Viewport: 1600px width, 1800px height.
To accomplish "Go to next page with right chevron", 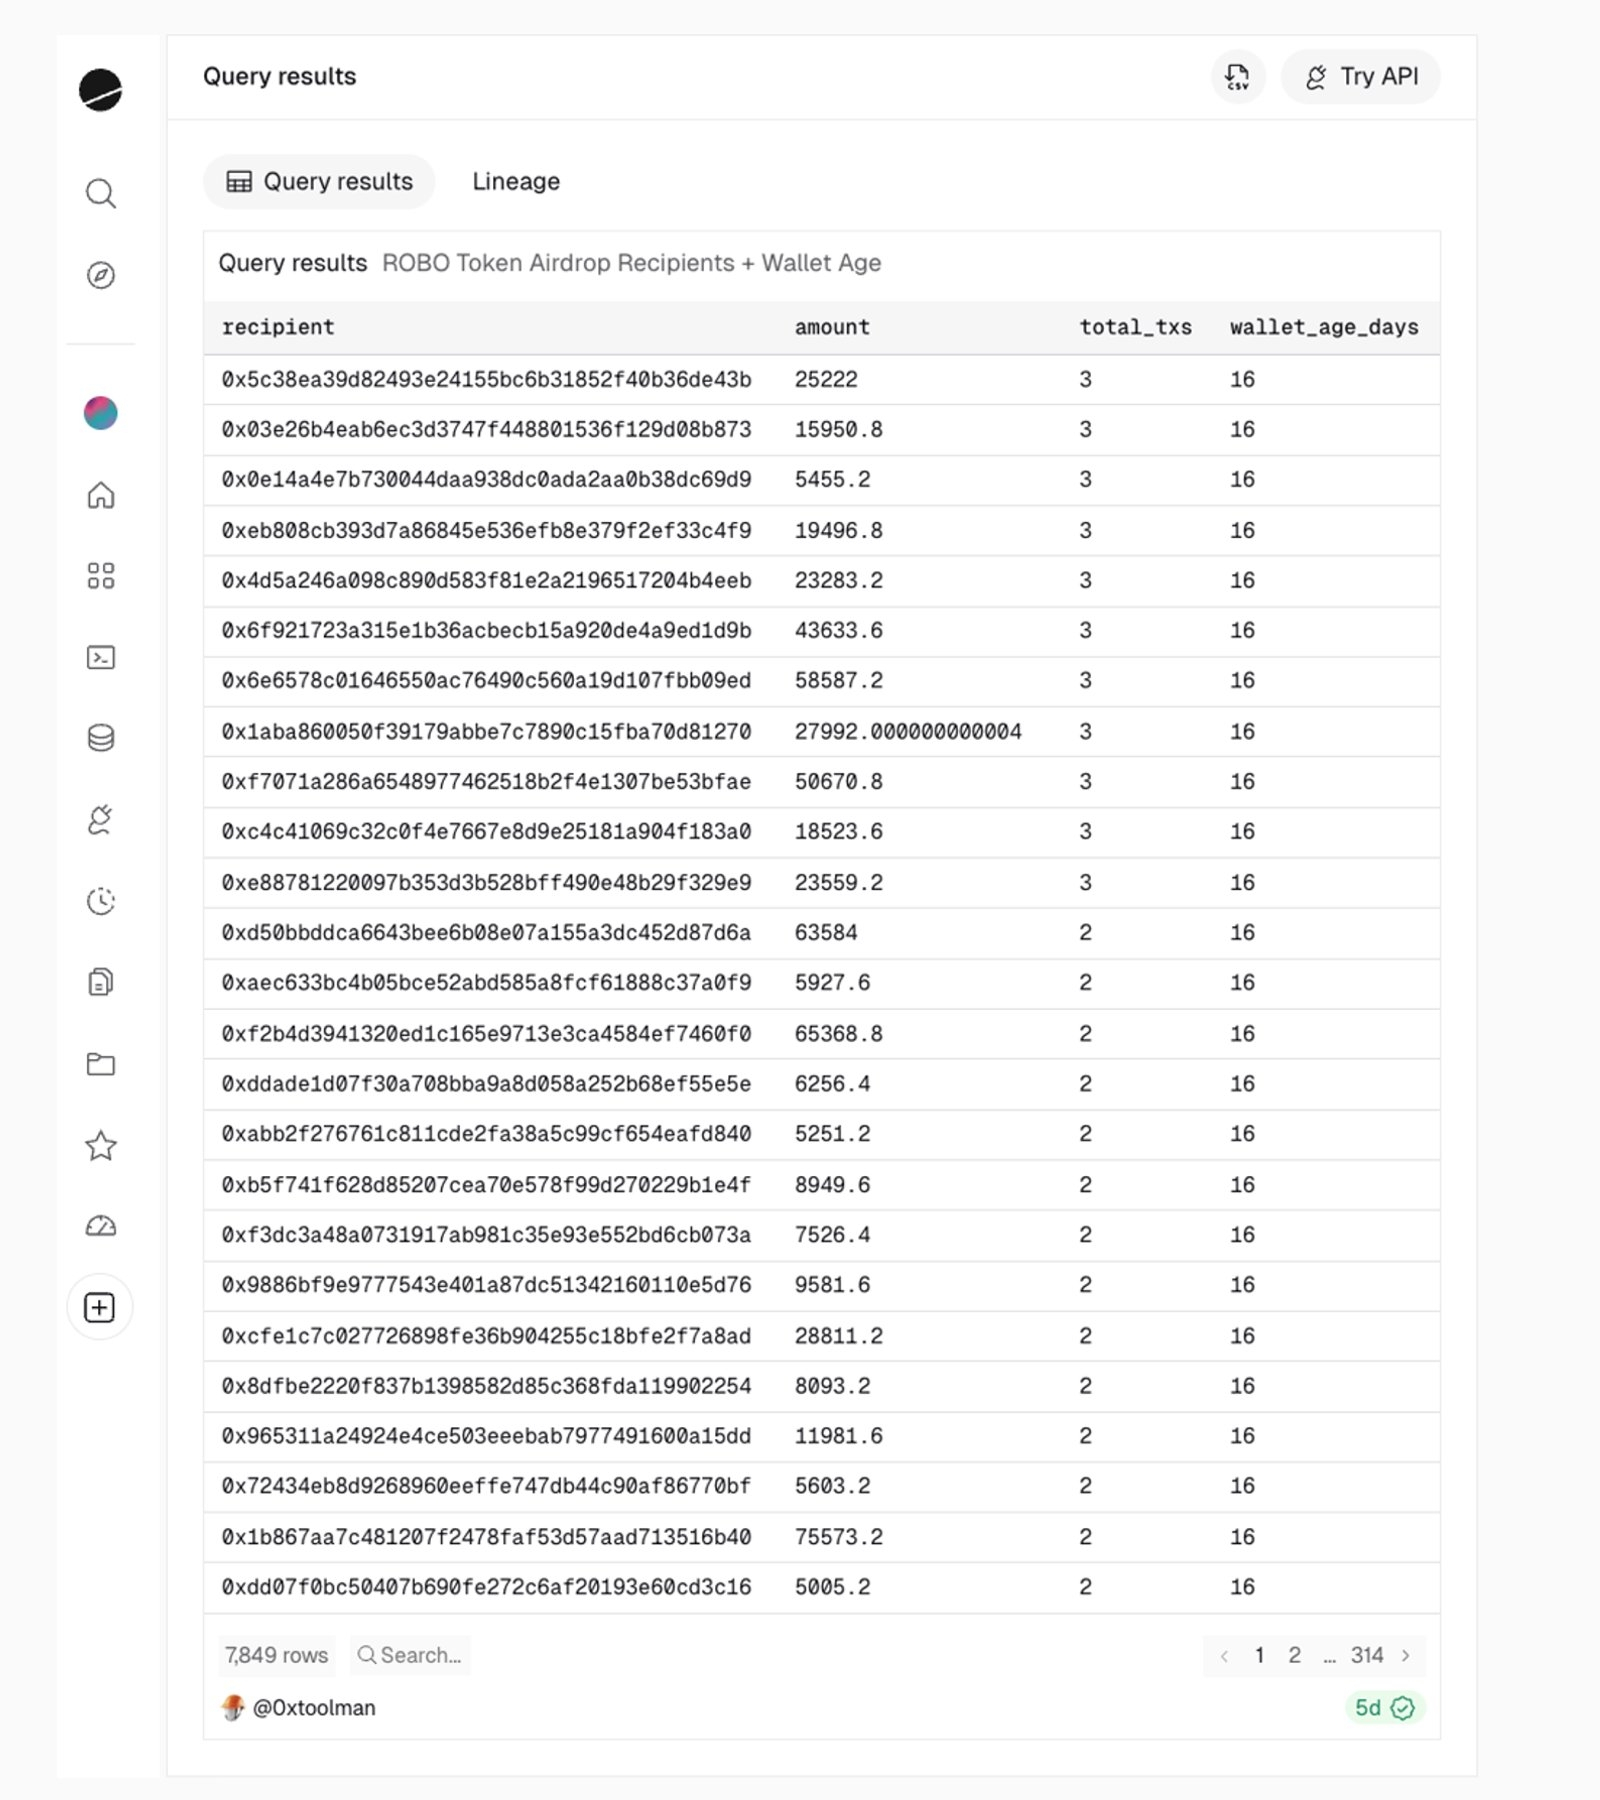I will tap(1405, 1656).
